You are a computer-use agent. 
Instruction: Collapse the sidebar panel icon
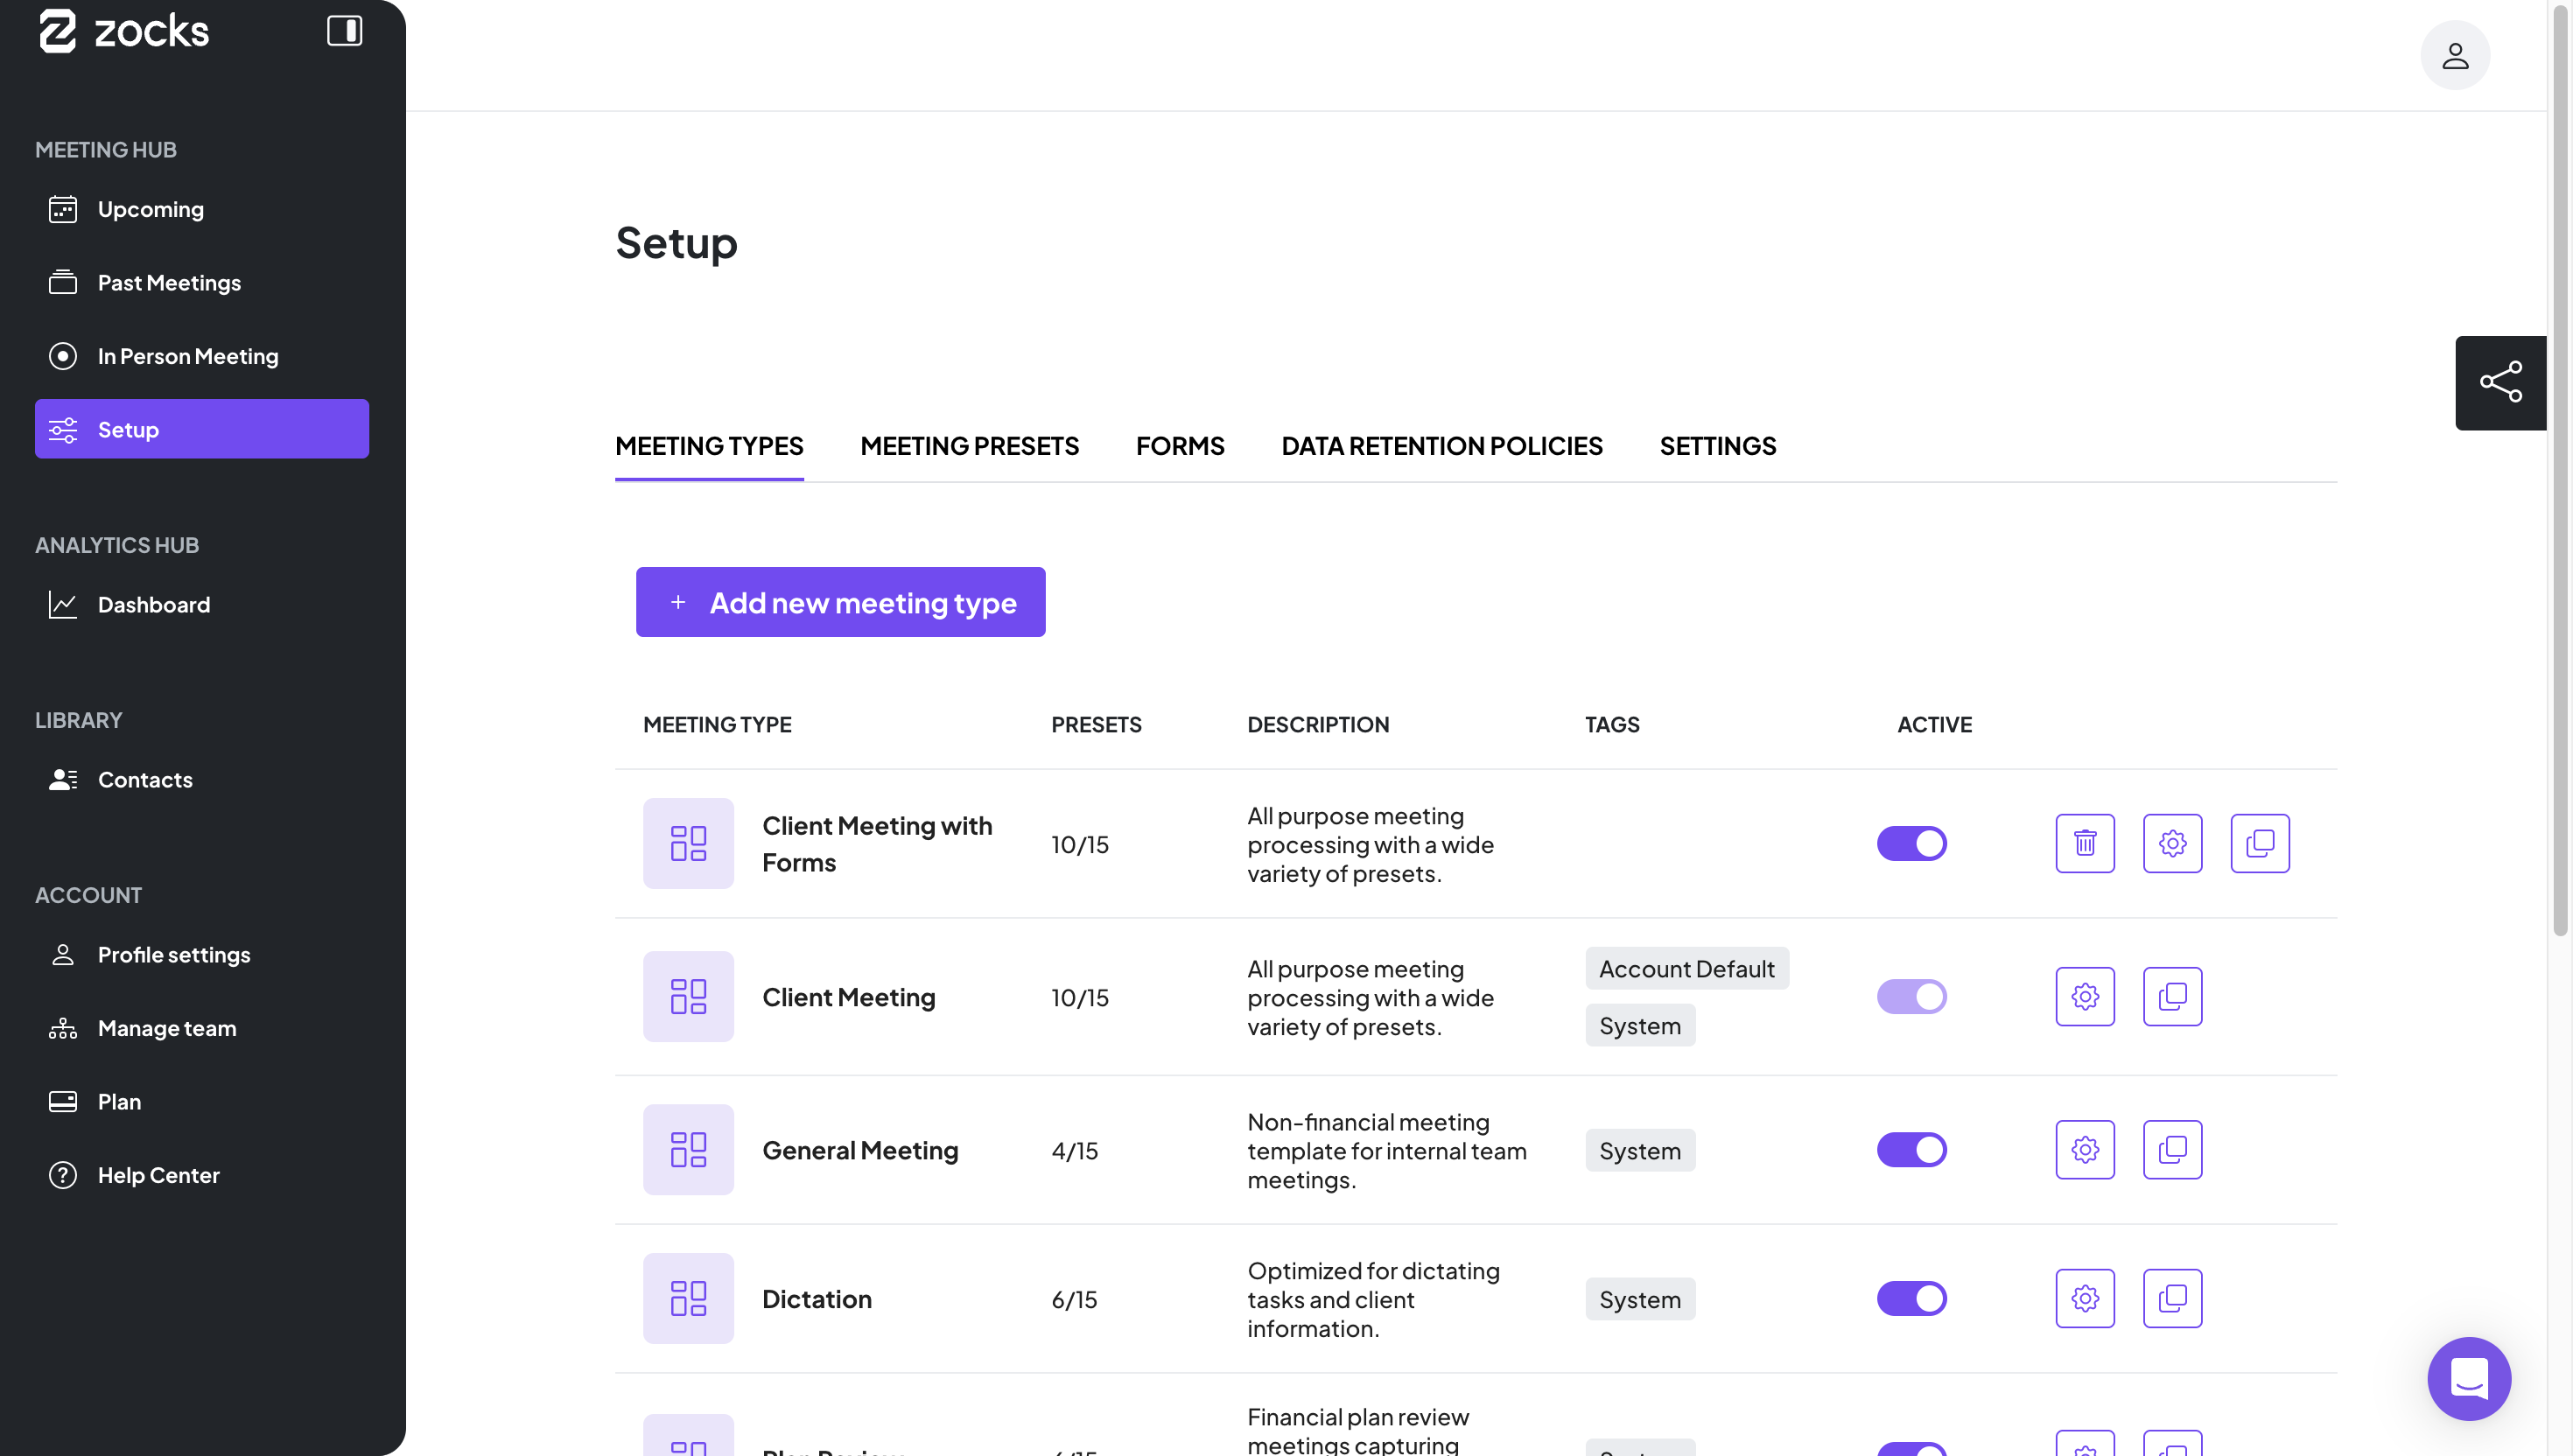coord(344,31)
